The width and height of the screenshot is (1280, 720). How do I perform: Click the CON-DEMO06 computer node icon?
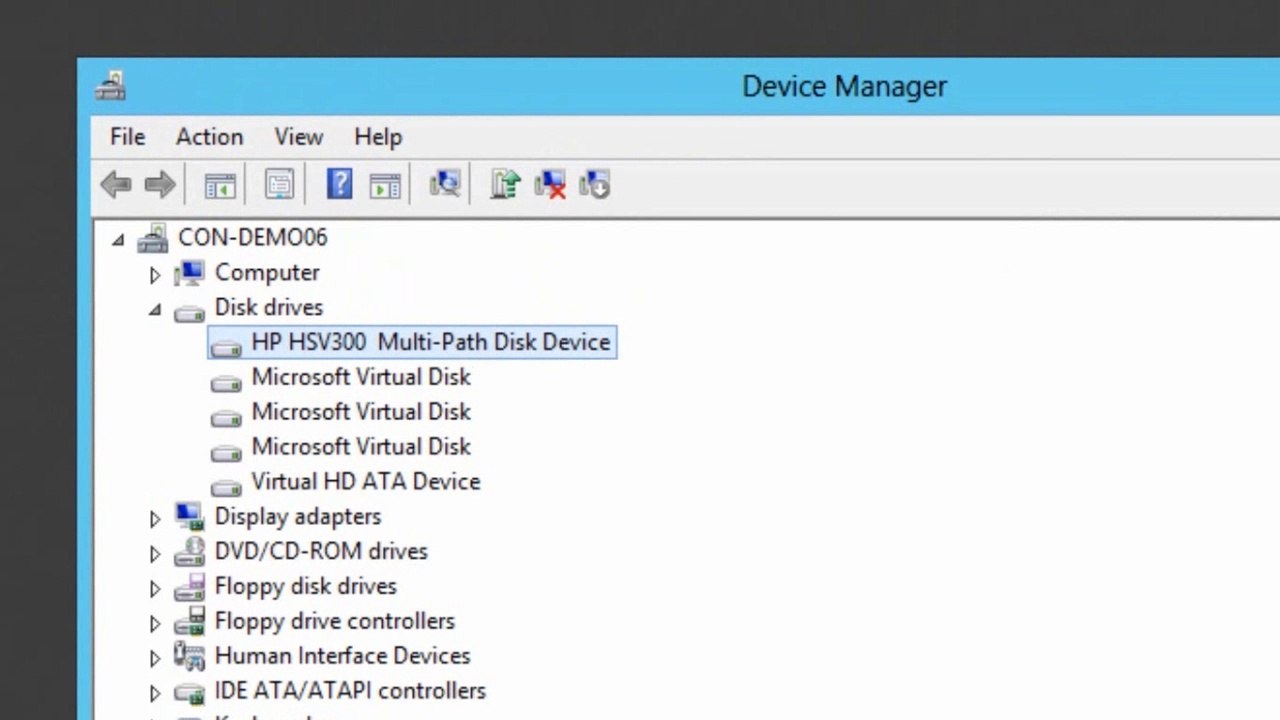[x=153, y=238]
